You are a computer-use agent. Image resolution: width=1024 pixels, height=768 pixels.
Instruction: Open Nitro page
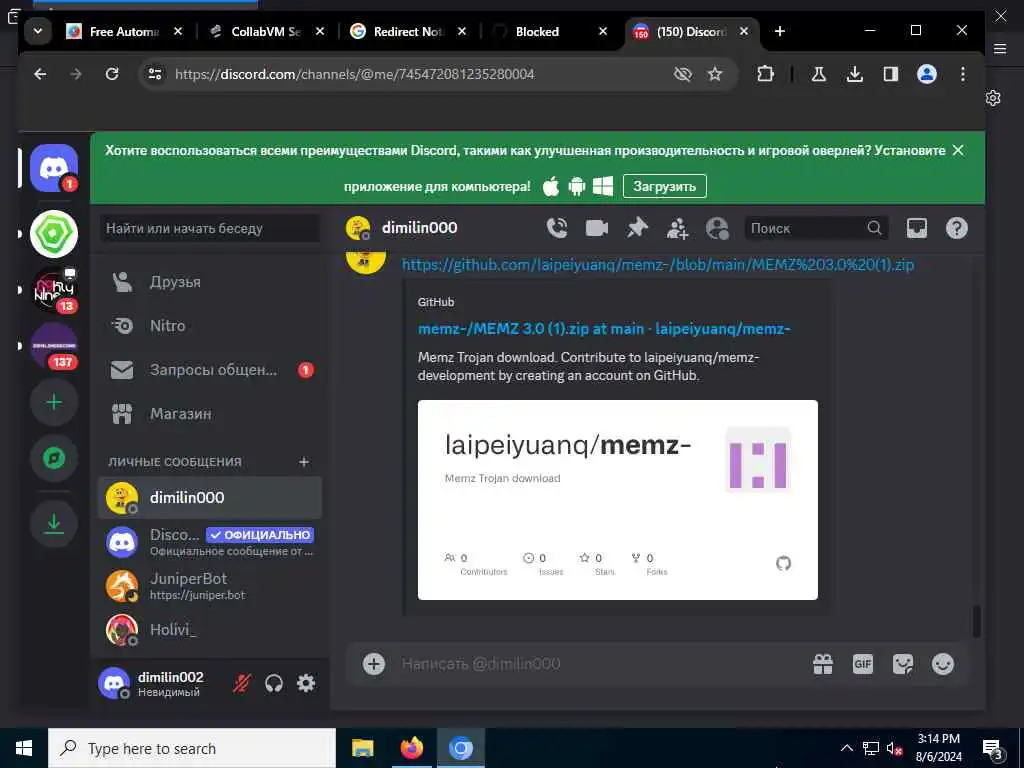[x=210, y=326]
